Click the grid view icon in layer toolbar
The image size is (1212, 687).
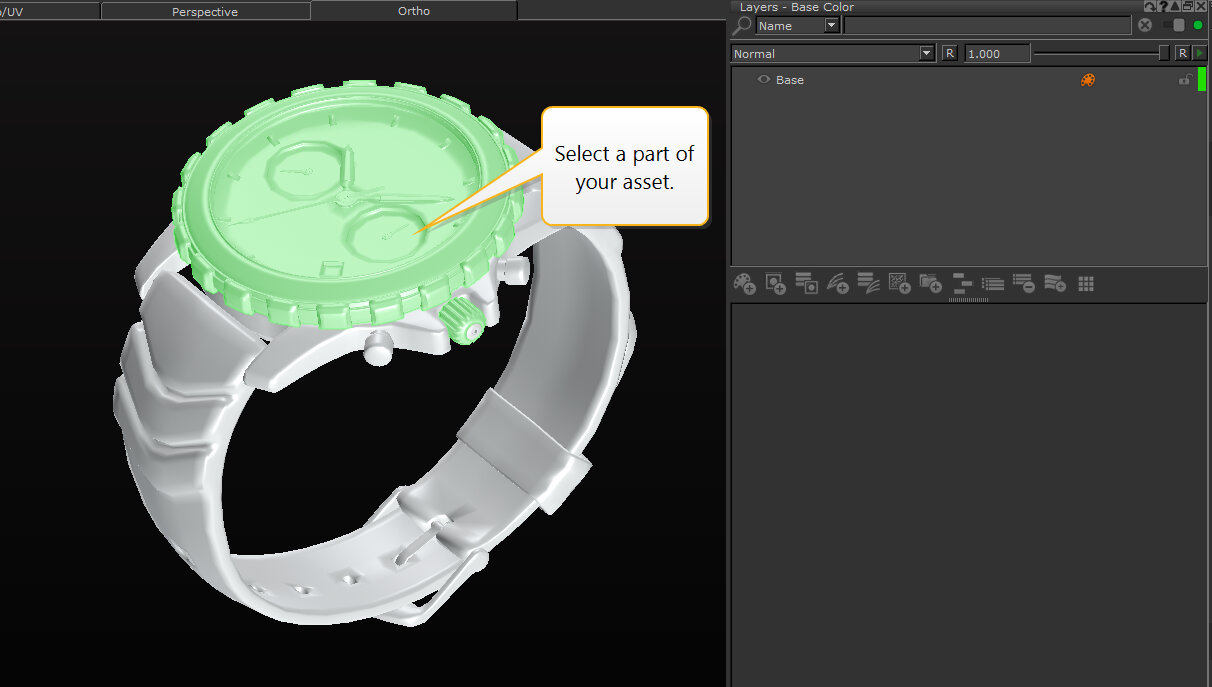pyautogui.click(x=1086, y=284)
